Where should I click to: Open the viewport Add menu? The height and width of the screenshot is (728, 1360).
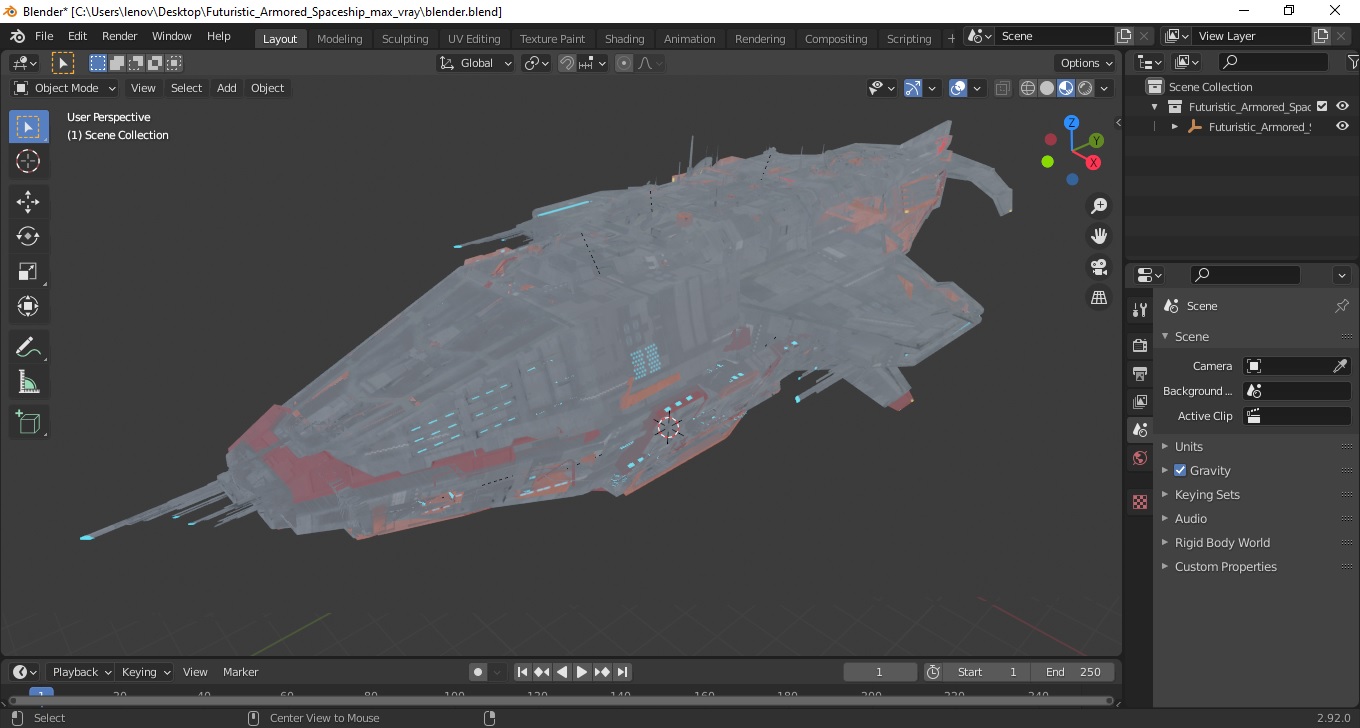tap(227, 88)
